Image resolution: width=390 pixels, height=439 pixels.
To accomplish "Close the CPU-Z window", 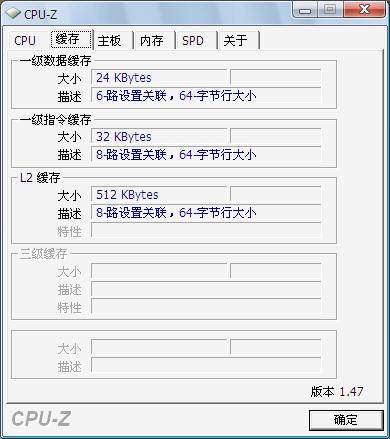I will coord(365,10).
